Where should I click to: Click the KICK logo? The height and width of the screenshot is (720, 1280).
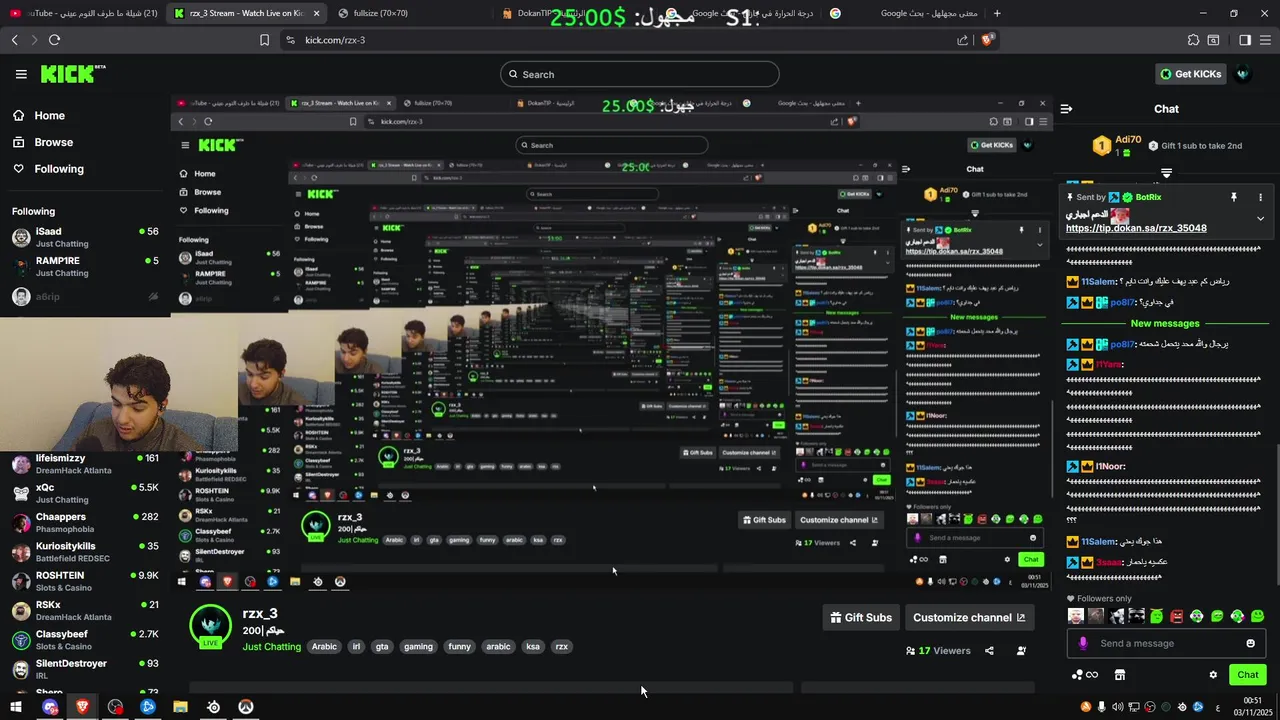tap(72, 74)
